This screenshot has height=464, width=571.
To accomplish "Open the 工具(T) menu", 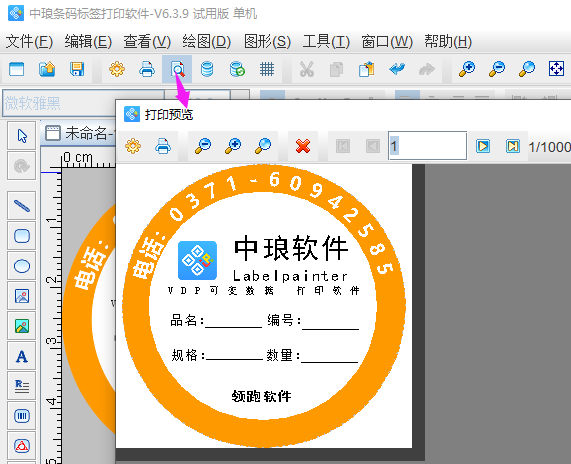I will pos(326,42).
